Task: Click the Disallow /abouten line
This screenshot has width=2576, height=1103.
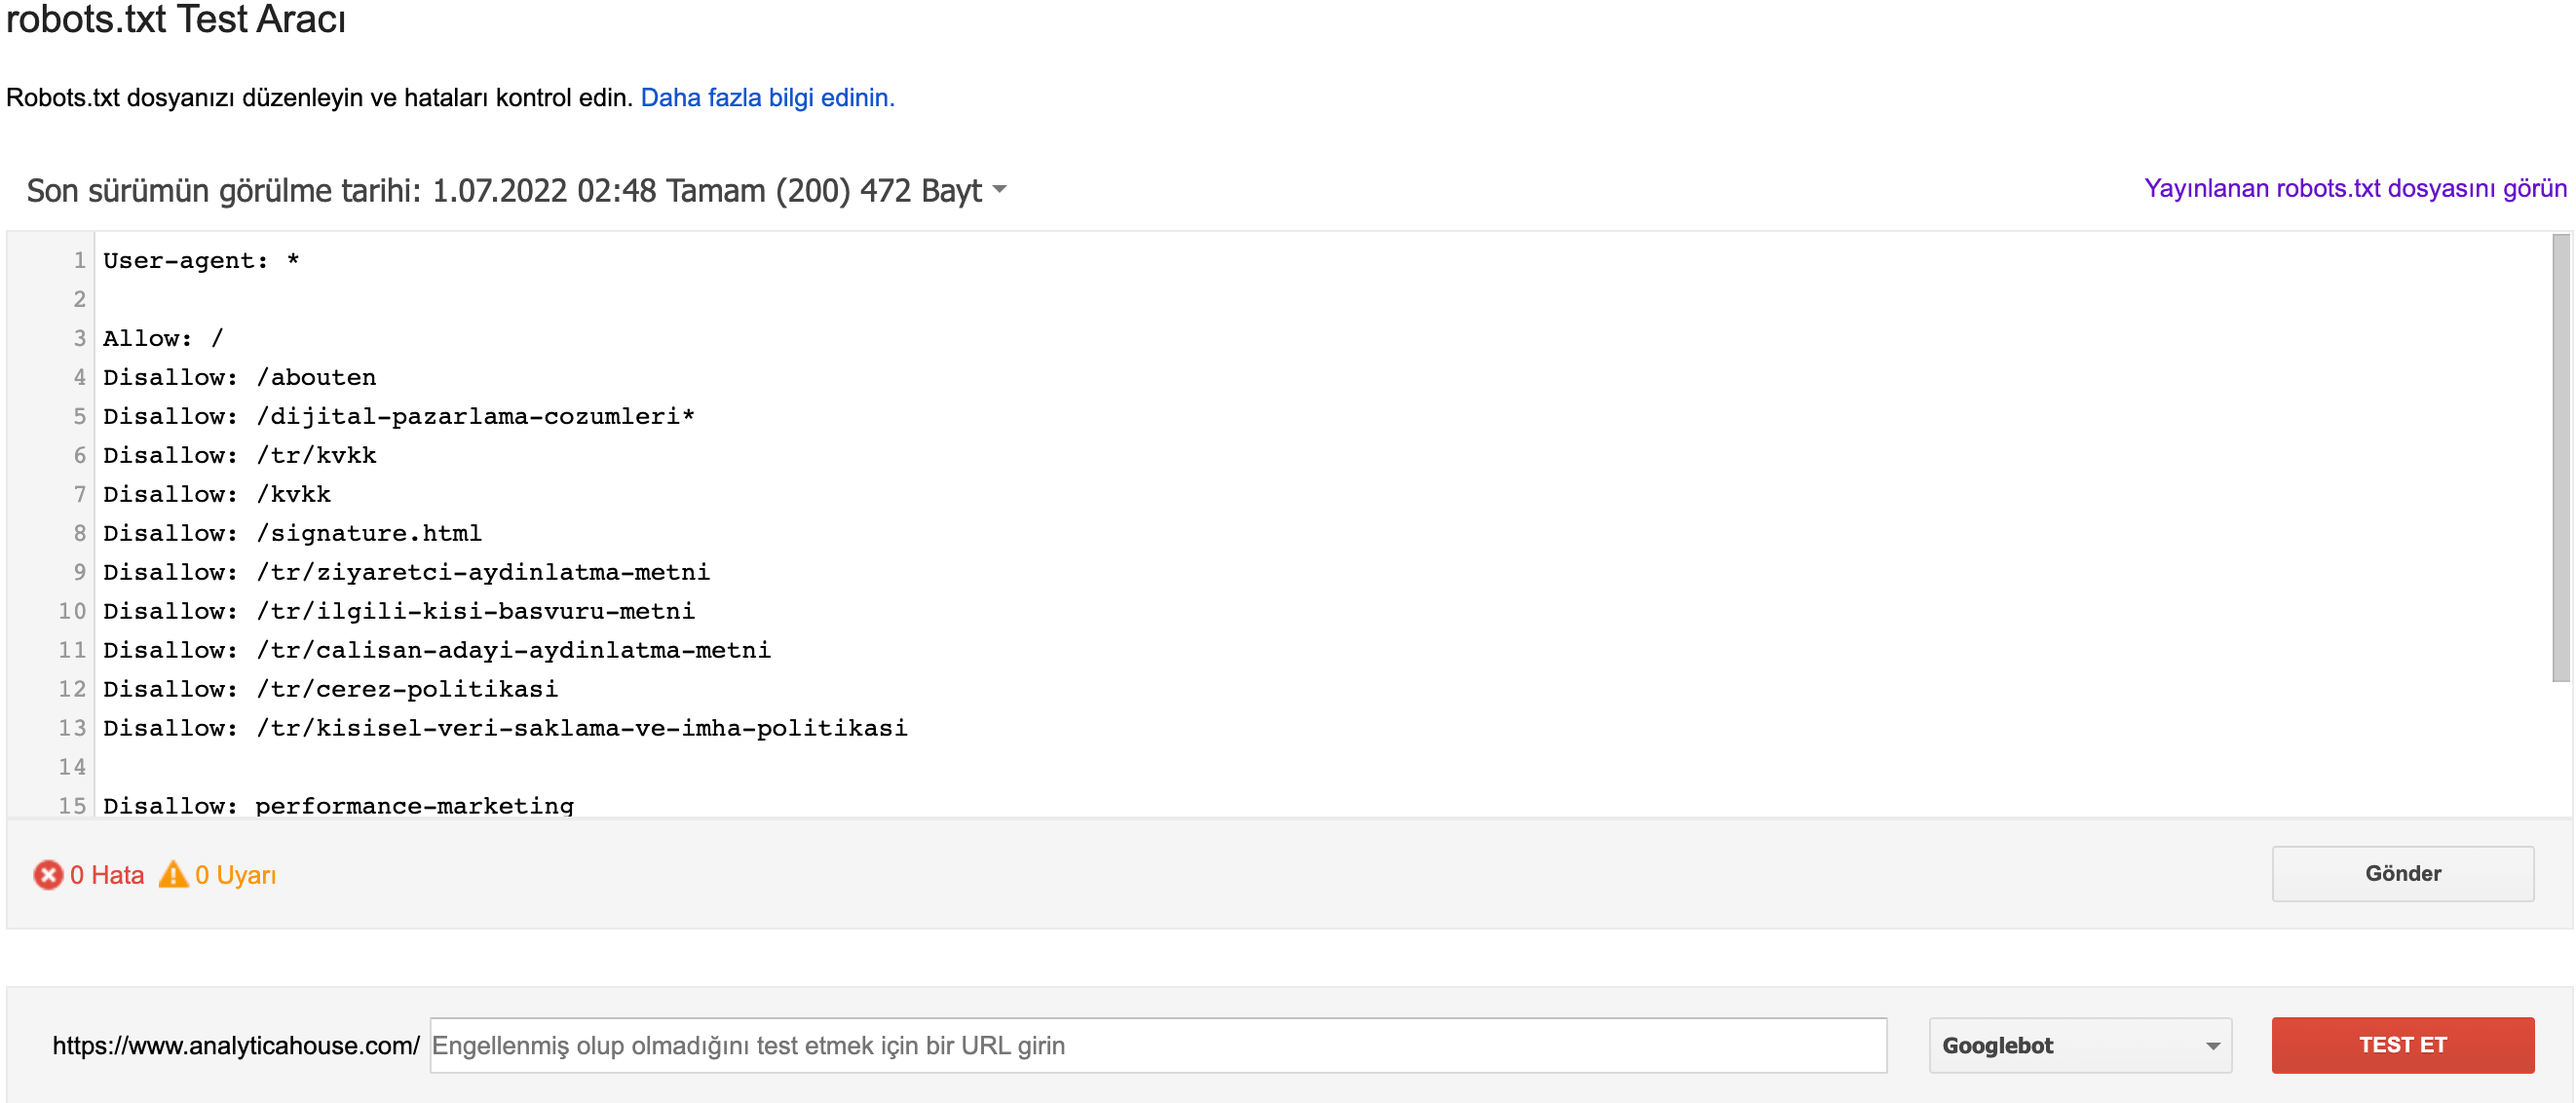Action: point(240,377)
